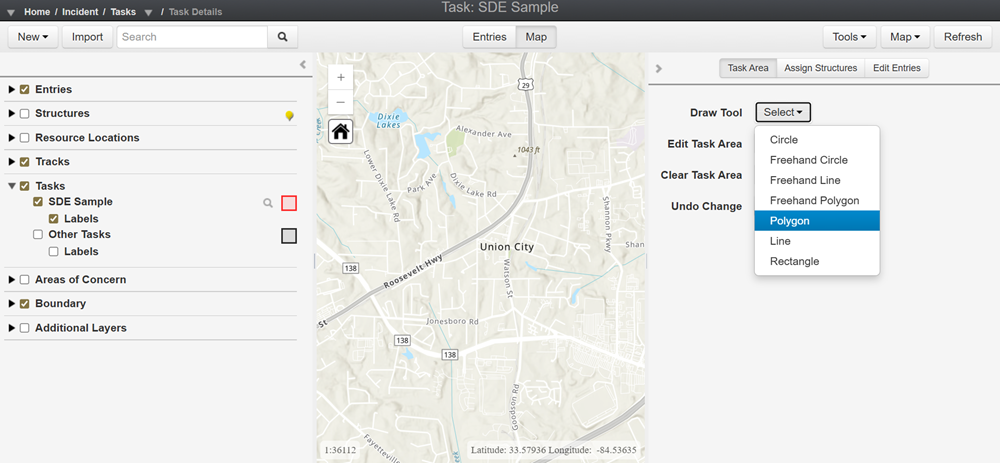
Task: Click the SDE Sample task label
Action: (80, 202)
